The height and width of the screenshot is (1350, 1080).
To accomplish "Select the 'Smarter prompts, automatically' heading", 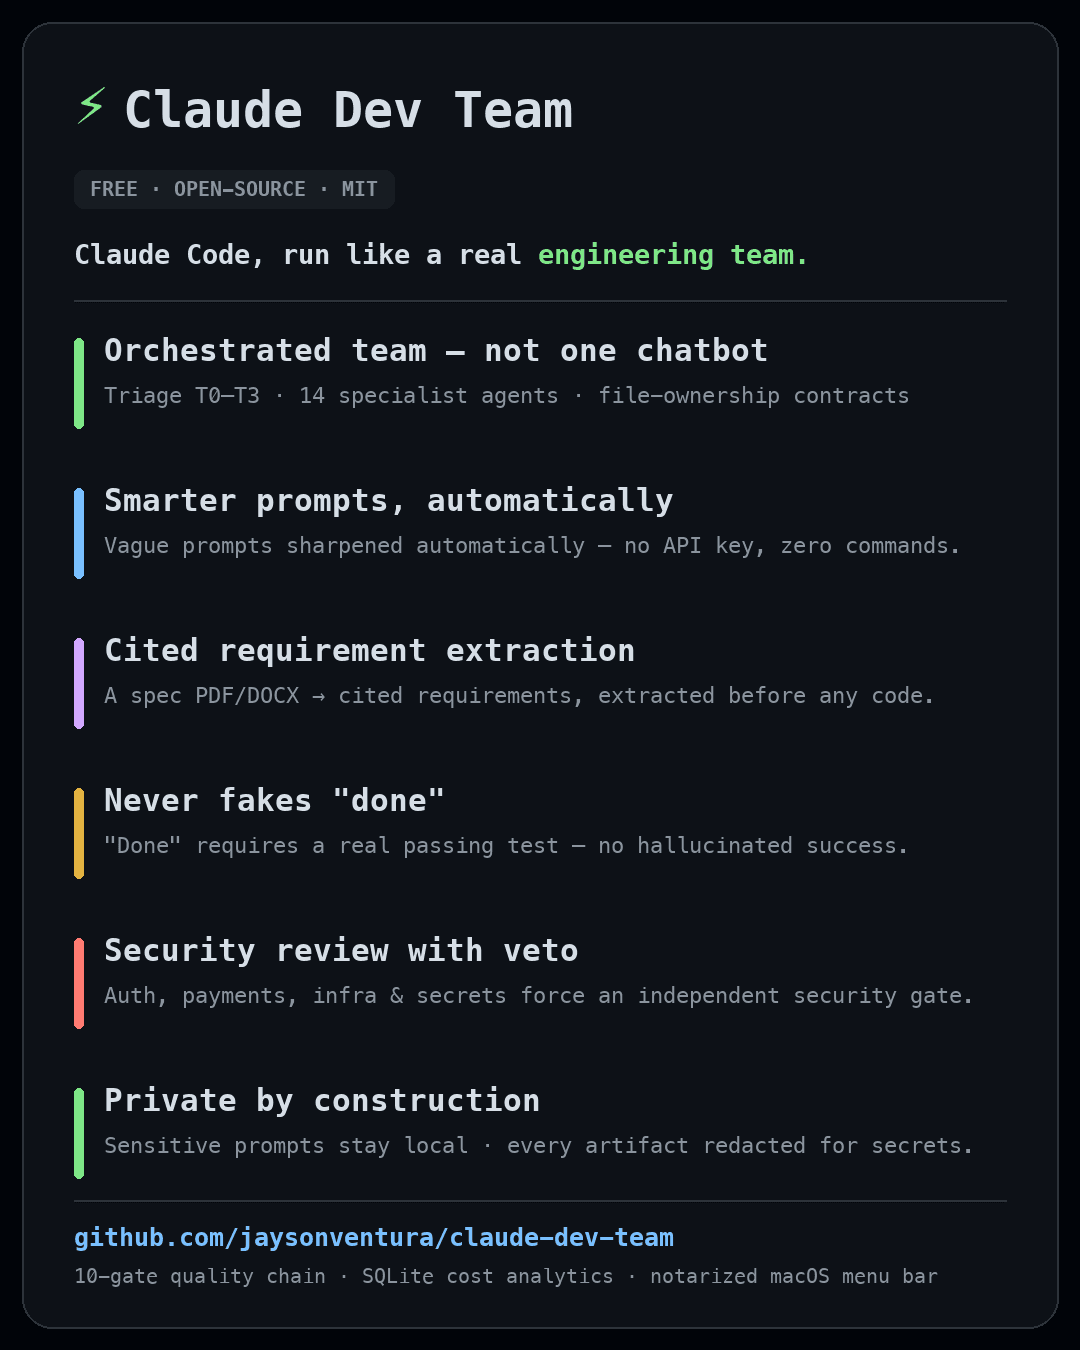I will click(x=388, y=500).
